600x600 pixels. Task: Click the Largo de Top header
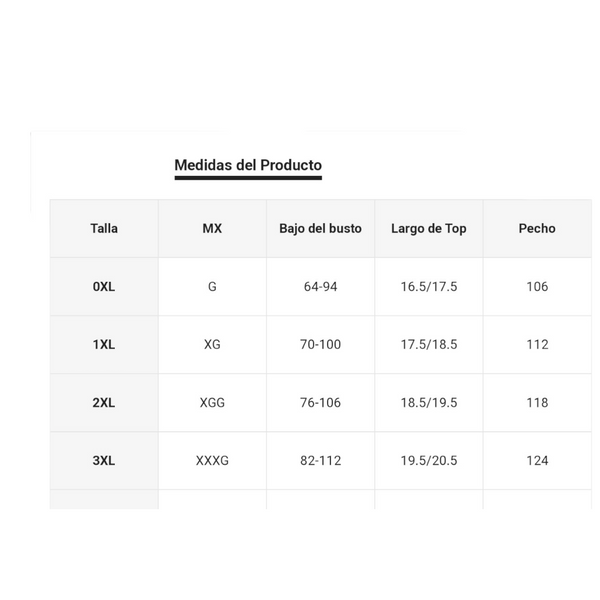[x=429, y=228]
